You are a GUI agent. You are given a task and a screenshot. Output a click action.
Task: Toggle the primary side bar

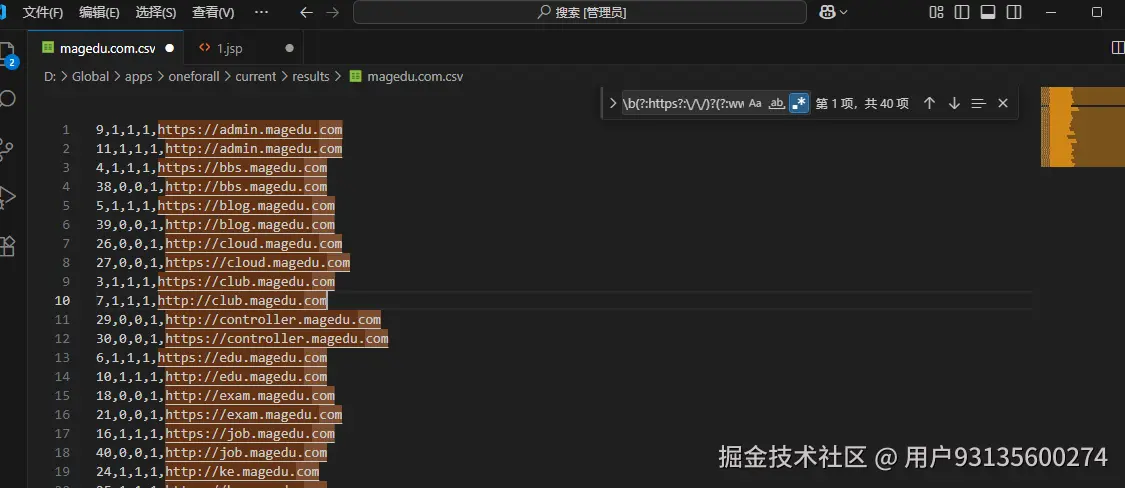[962, 12]
